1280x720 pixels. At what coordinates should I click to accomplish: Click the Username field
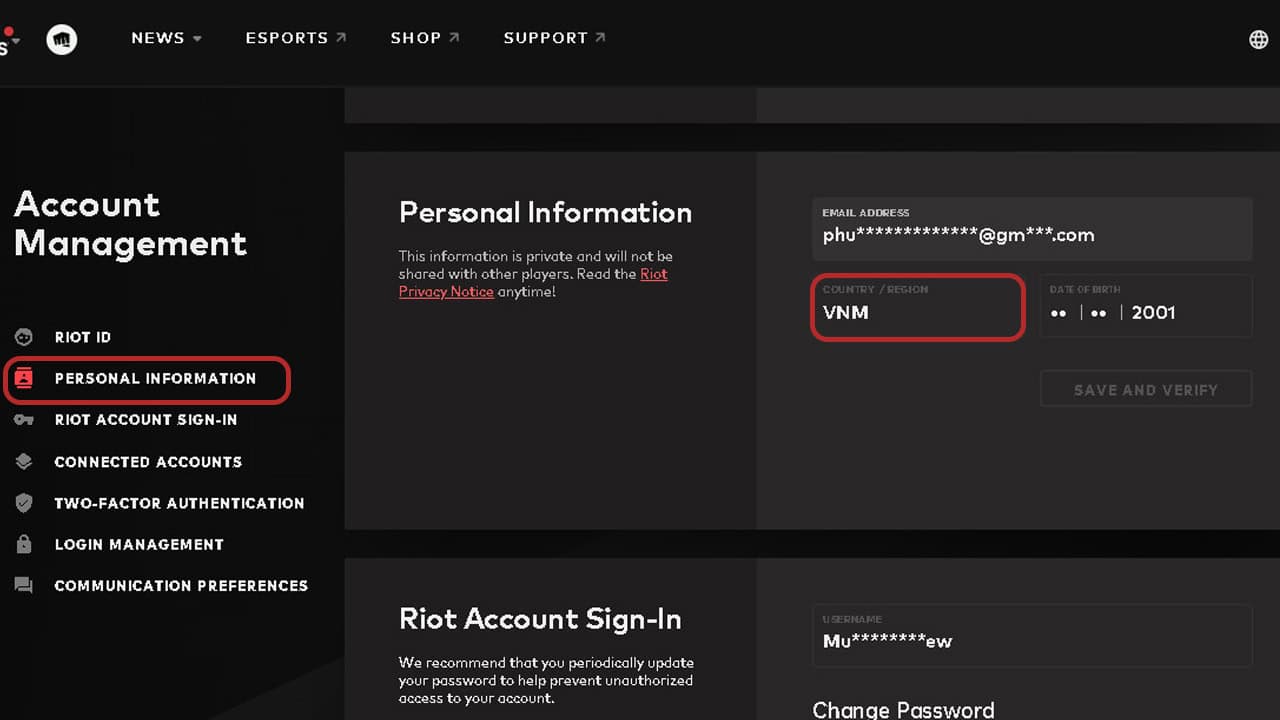[x=1032, y=635]
